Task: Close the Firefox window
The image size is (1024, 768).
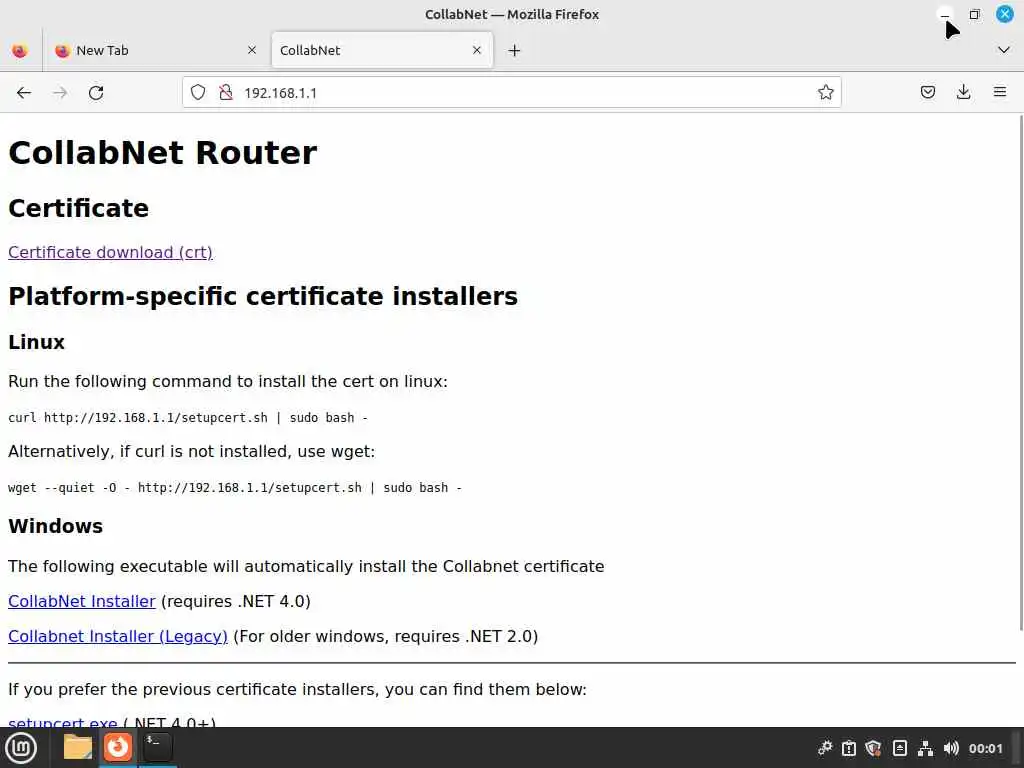Action: [x=1004, y=14]
